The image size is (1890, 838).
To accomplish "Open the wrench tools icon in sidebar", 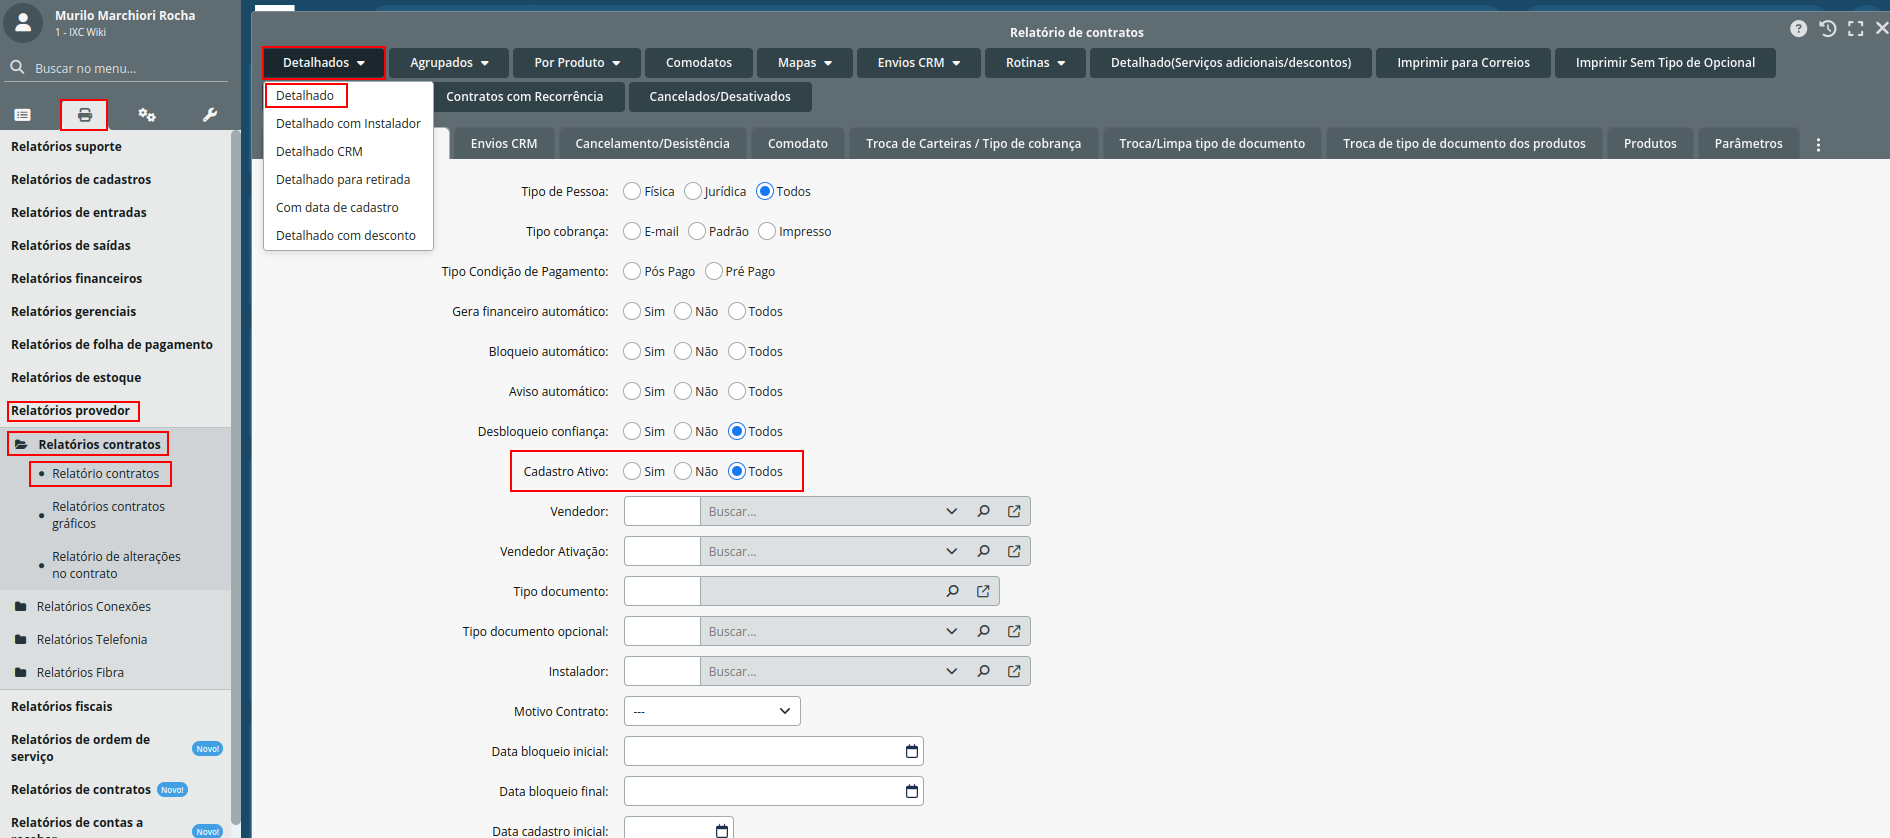I will [x=210, y=115].
